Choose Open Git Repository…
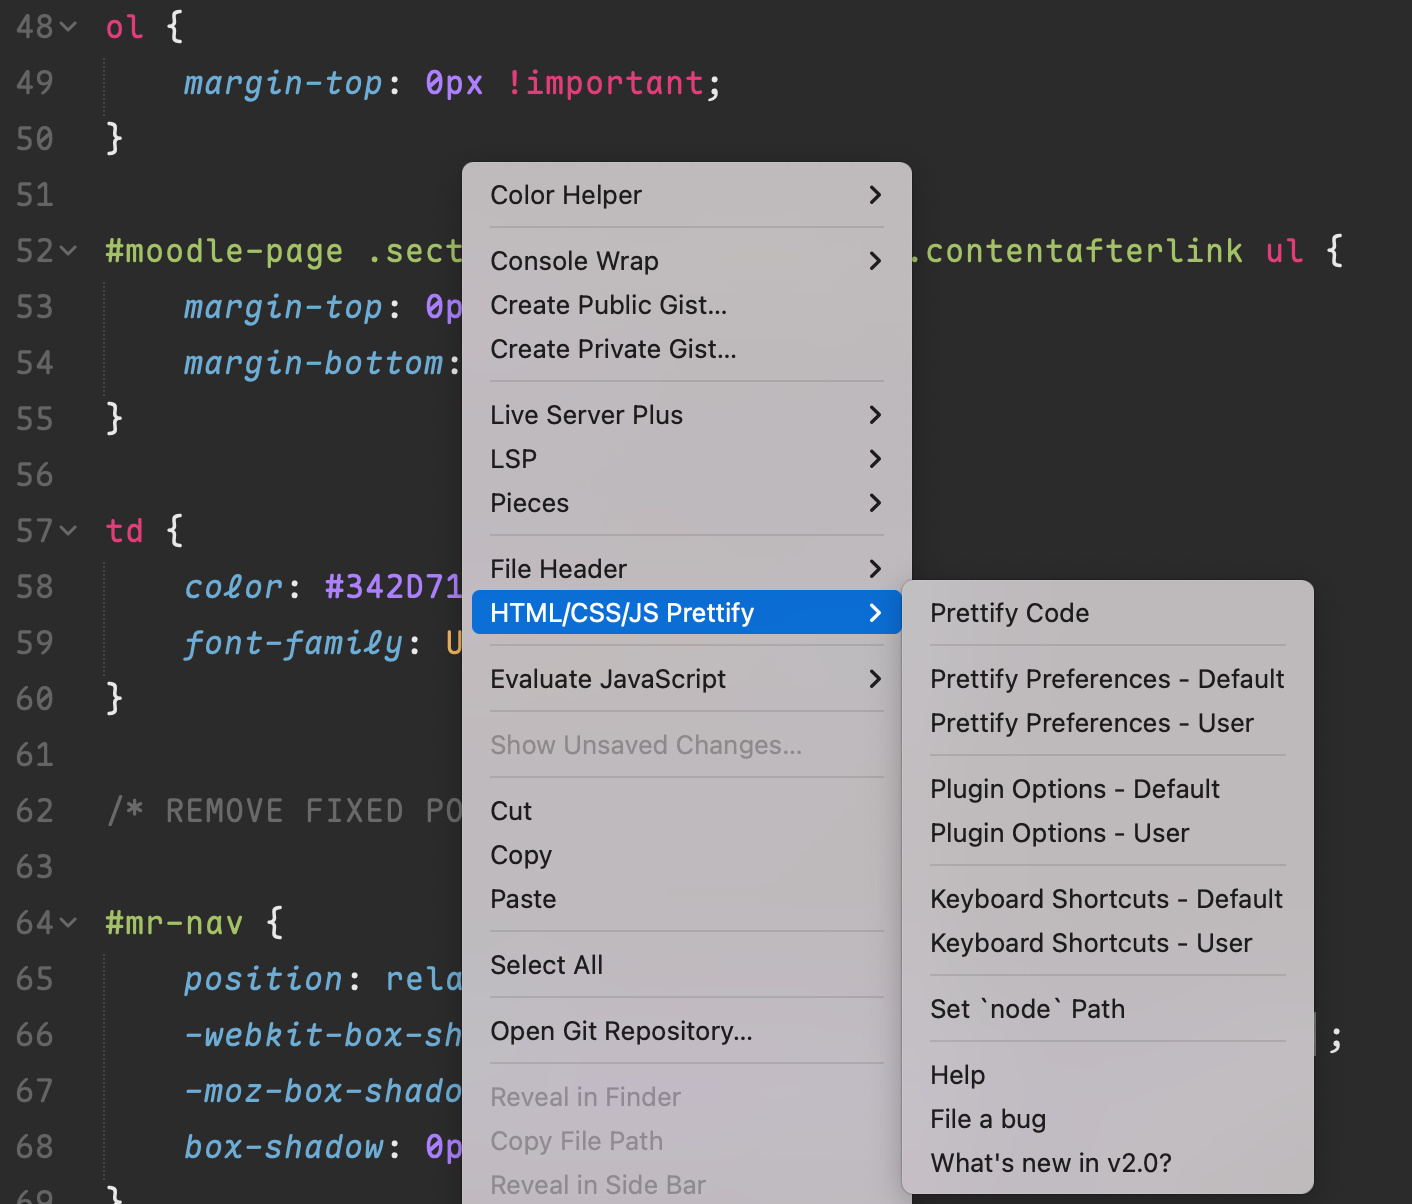The image size is (1412, 1204). (x=621, y=1031)
